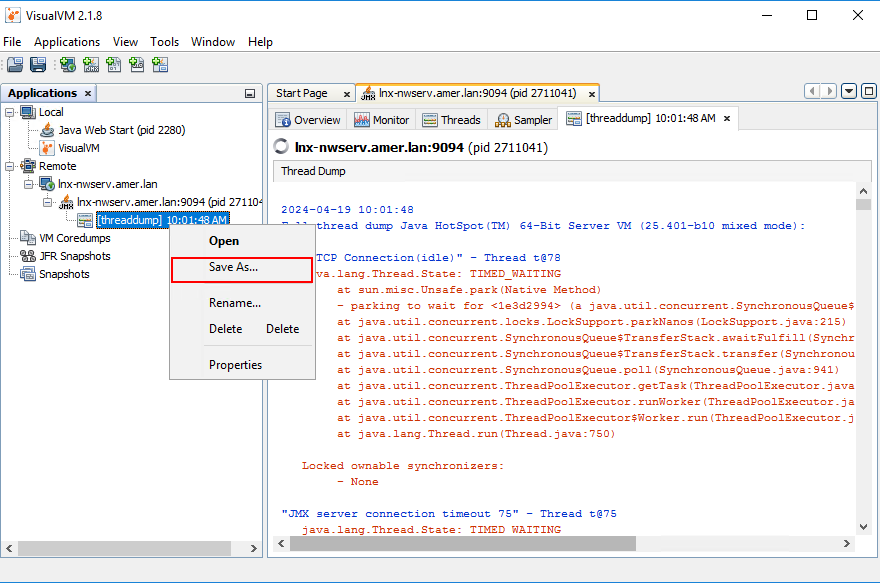Click the Add Application Snapshot toolbar icon
Image resolution: width=880 pixels, height=583 pixels.
[x=161, y=64]
